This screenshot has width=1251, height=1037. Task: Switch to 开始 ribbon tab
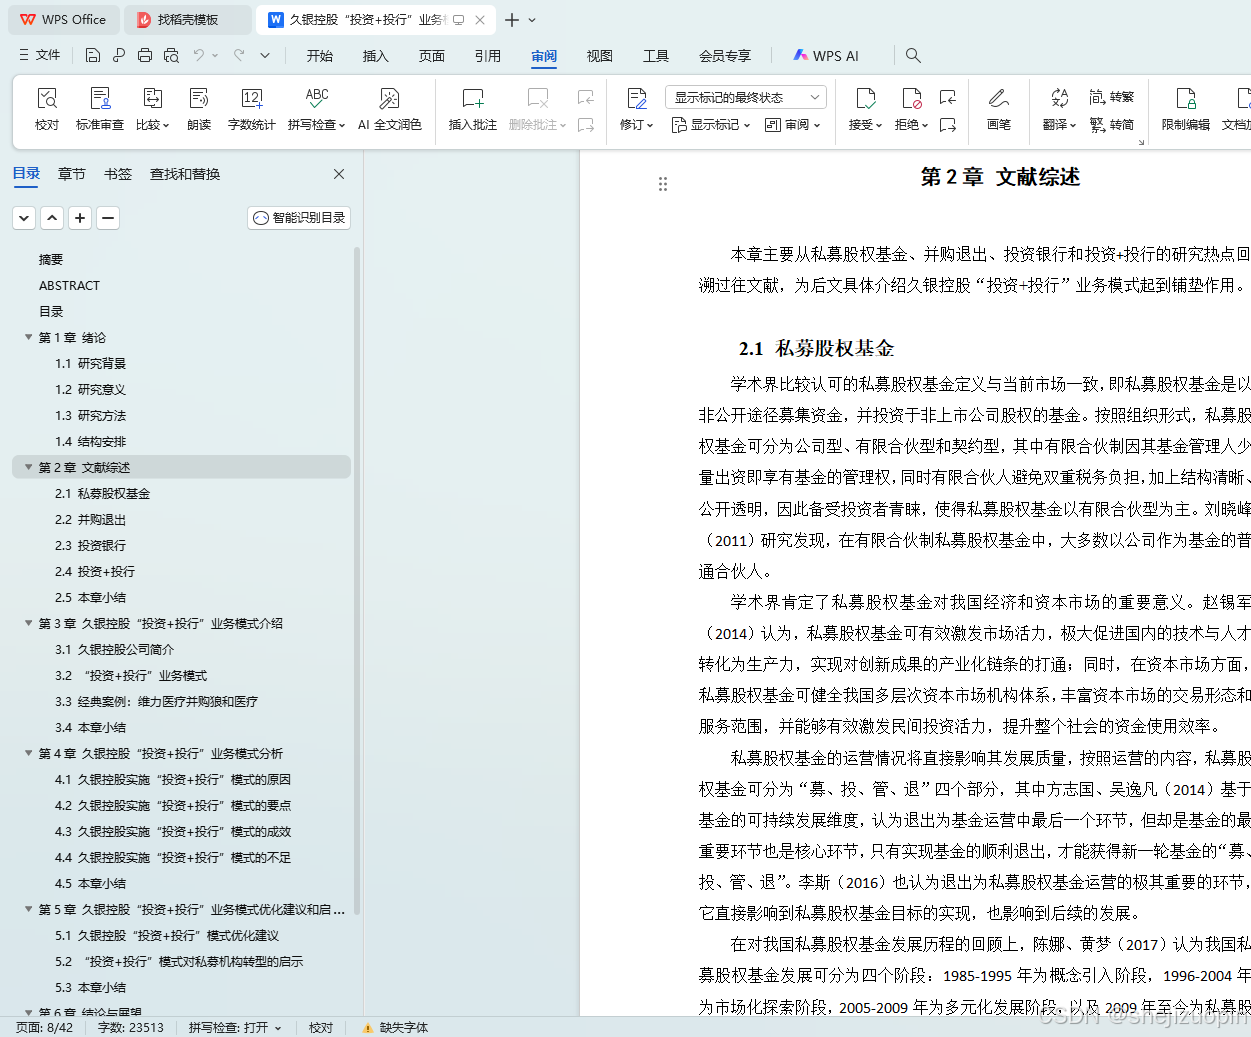(x=320, y=56)
